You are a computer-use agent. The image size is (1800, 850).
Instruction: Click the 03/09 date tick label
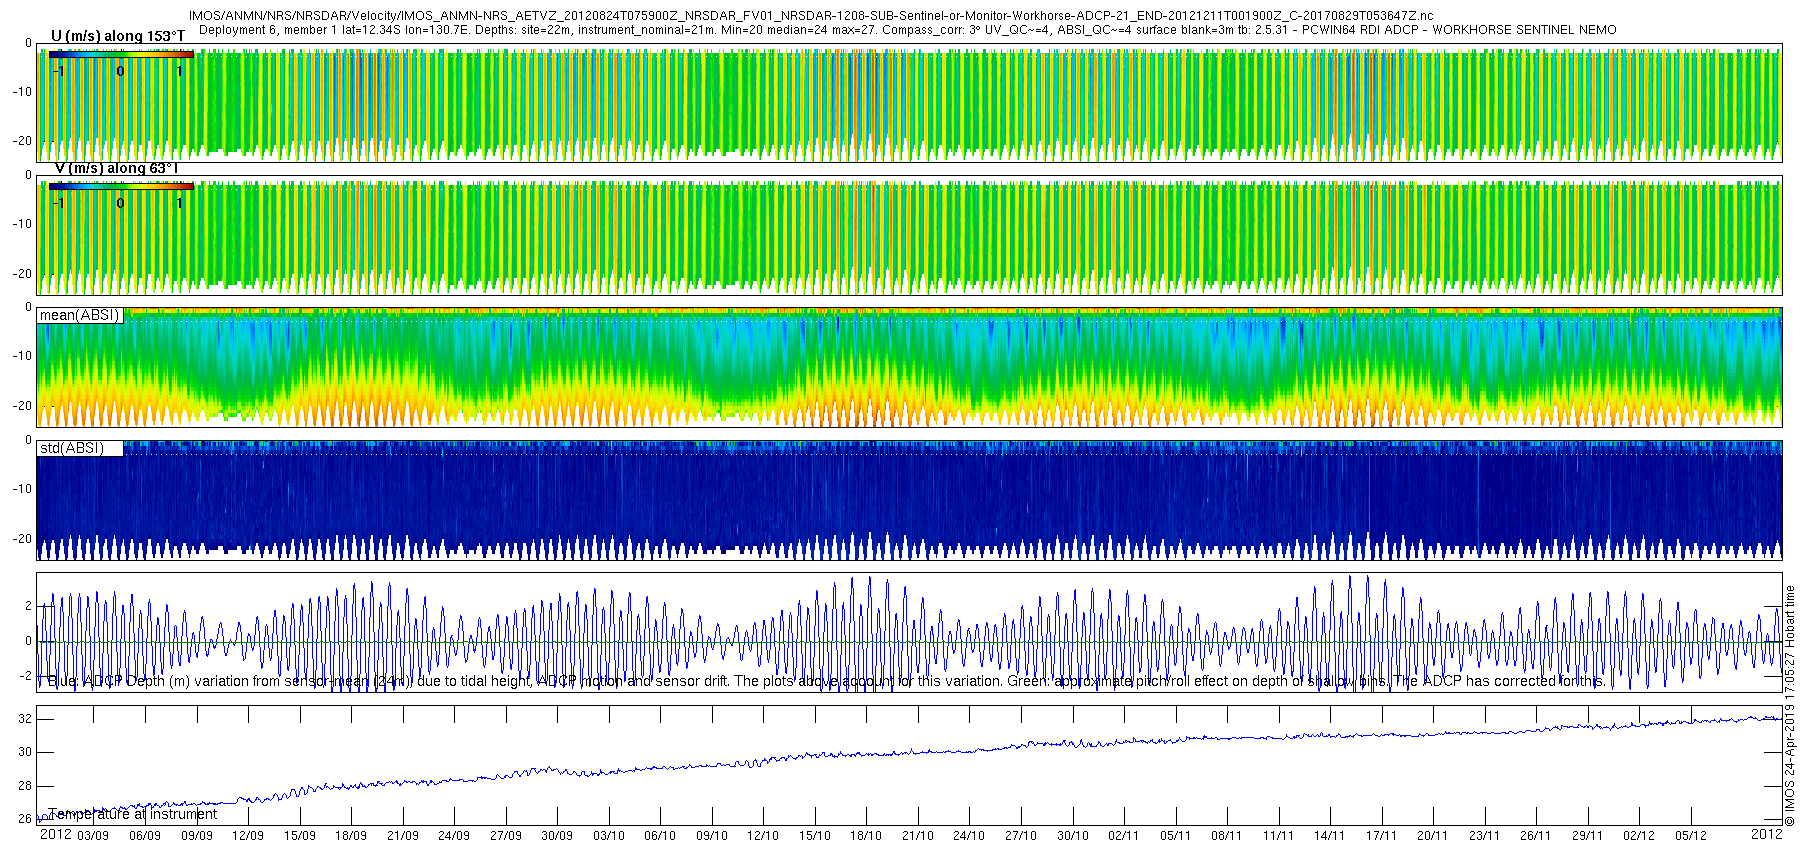point(93,836)
